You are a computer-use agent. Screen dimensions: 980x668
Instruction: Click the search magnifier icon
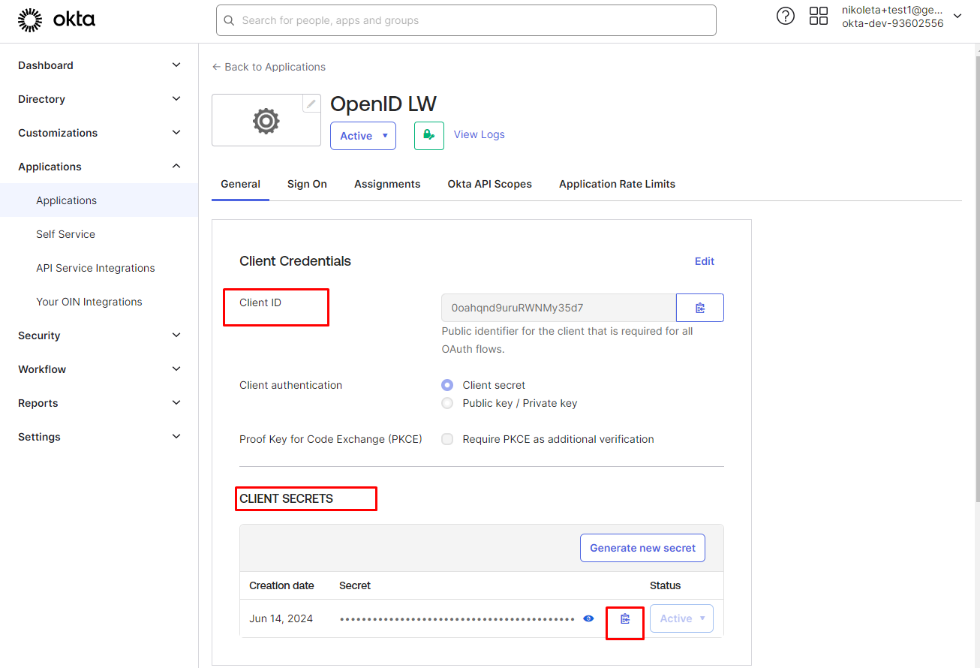click(229, 21)
